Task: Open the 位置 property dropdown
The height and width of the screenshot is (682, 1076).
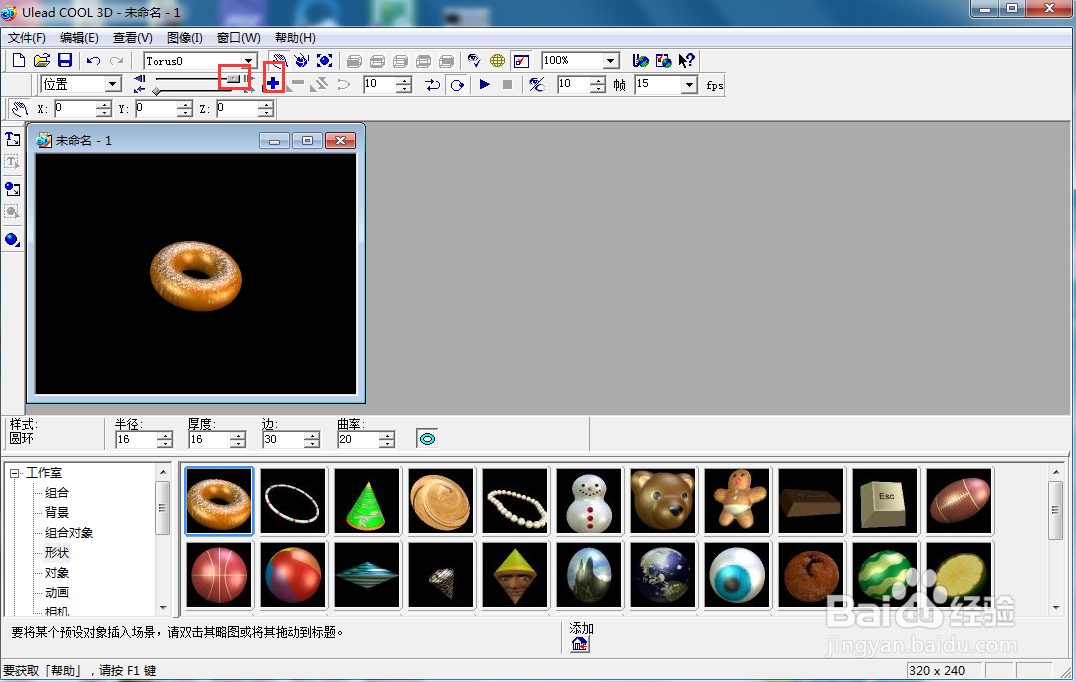Action: pos(113,84)
